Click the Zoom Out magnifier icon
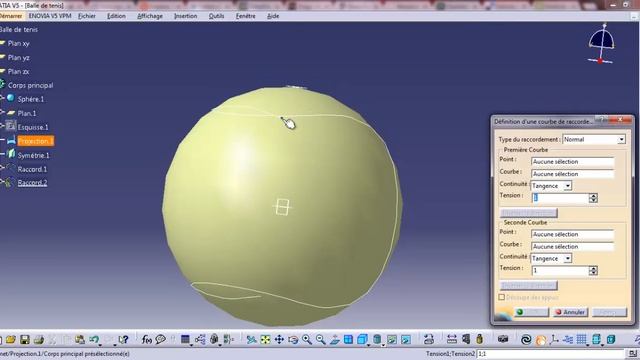 321,340
